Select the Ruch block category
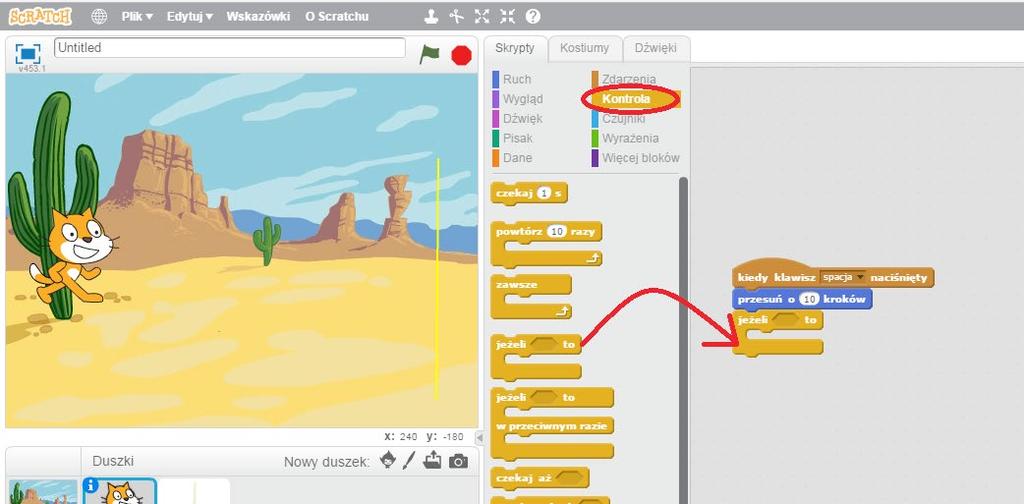The image size is (1024, 504). (517, 79)
